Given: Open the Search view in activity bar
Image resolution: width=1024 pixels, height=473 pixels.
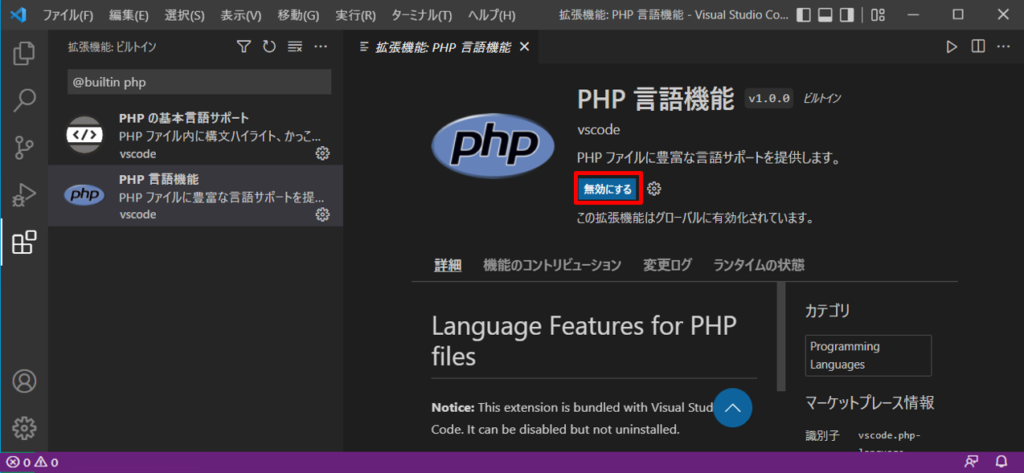Looking at the screenshot, I should [x=24, y=100].
